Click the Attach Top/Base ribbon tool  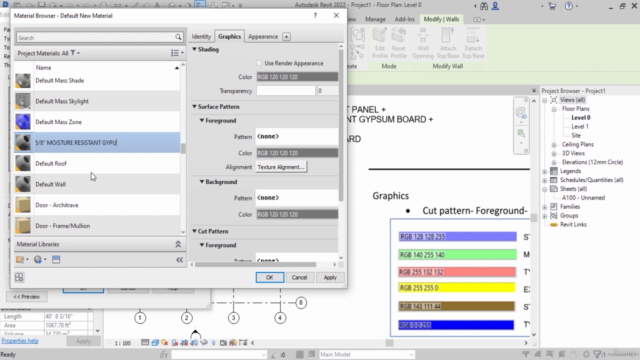(x=448, y=43)
